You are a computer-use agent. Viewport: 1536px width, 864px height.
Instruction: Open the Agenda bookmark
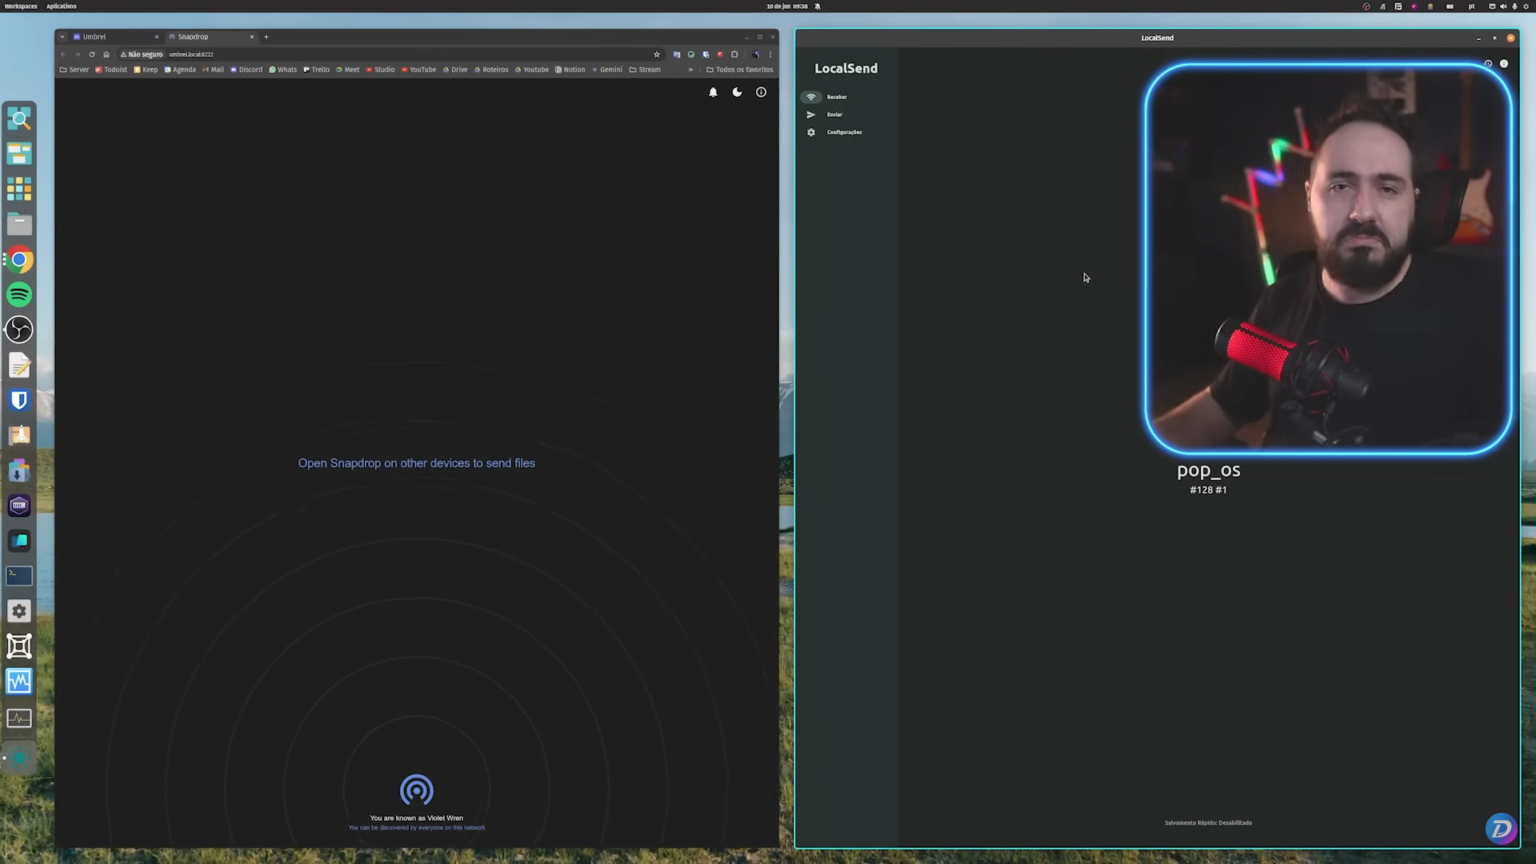tap(180, 70)
